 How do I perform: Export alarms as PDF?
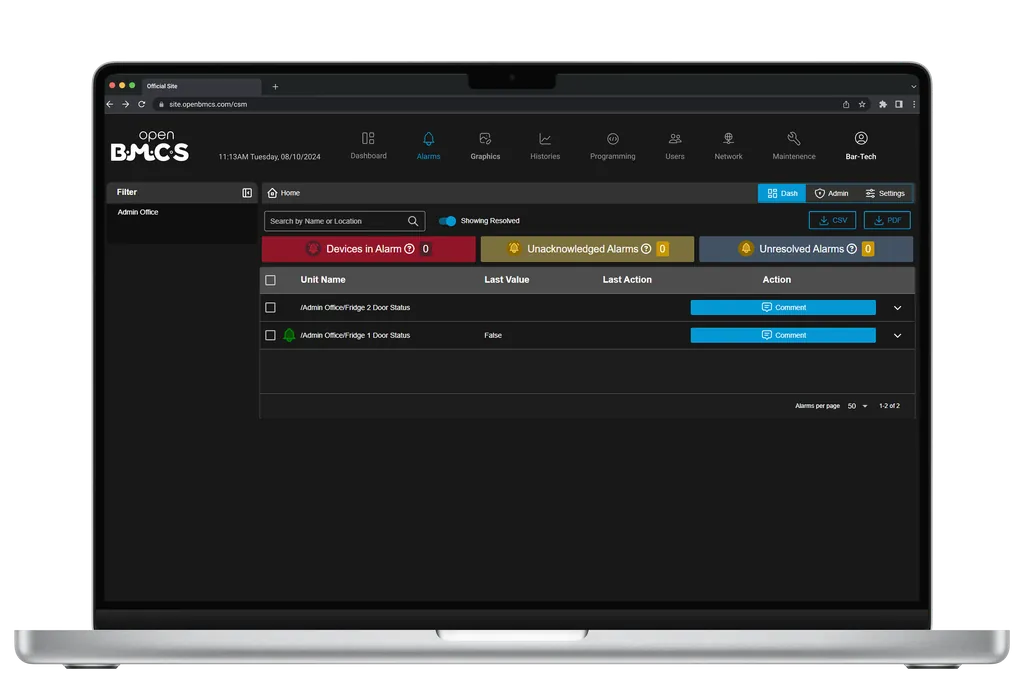(x=887, y=221)
